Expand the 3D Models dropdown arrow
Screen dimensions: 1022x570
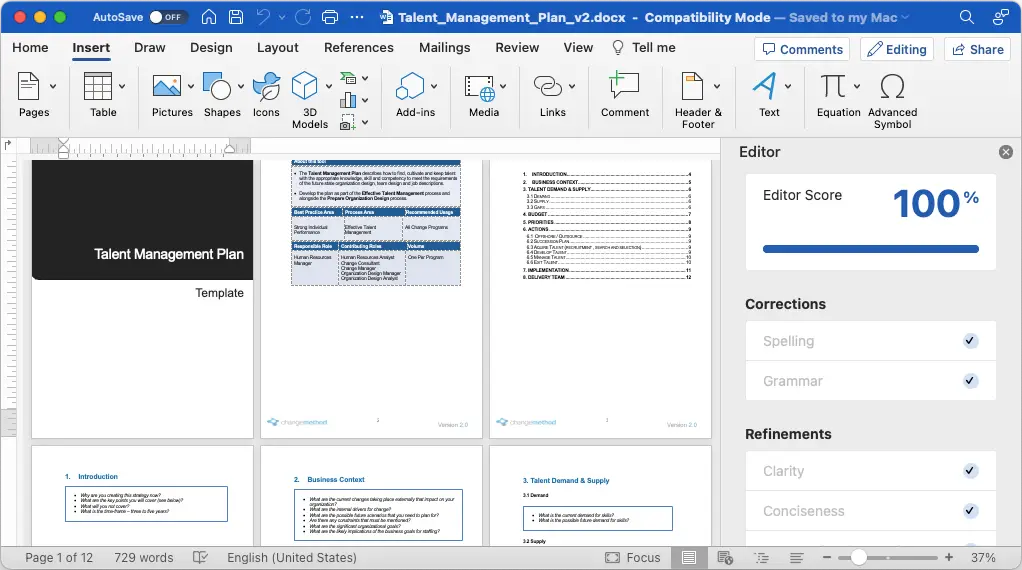click(x=328, y=86)
